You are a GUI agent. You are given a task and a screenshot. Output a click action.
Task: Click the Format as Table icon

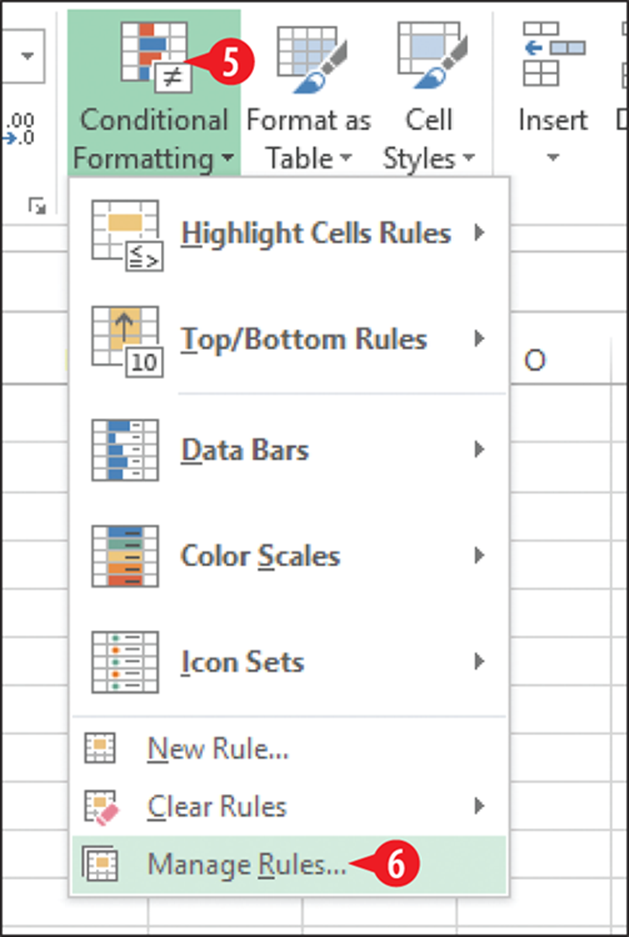tap(308, 56)
